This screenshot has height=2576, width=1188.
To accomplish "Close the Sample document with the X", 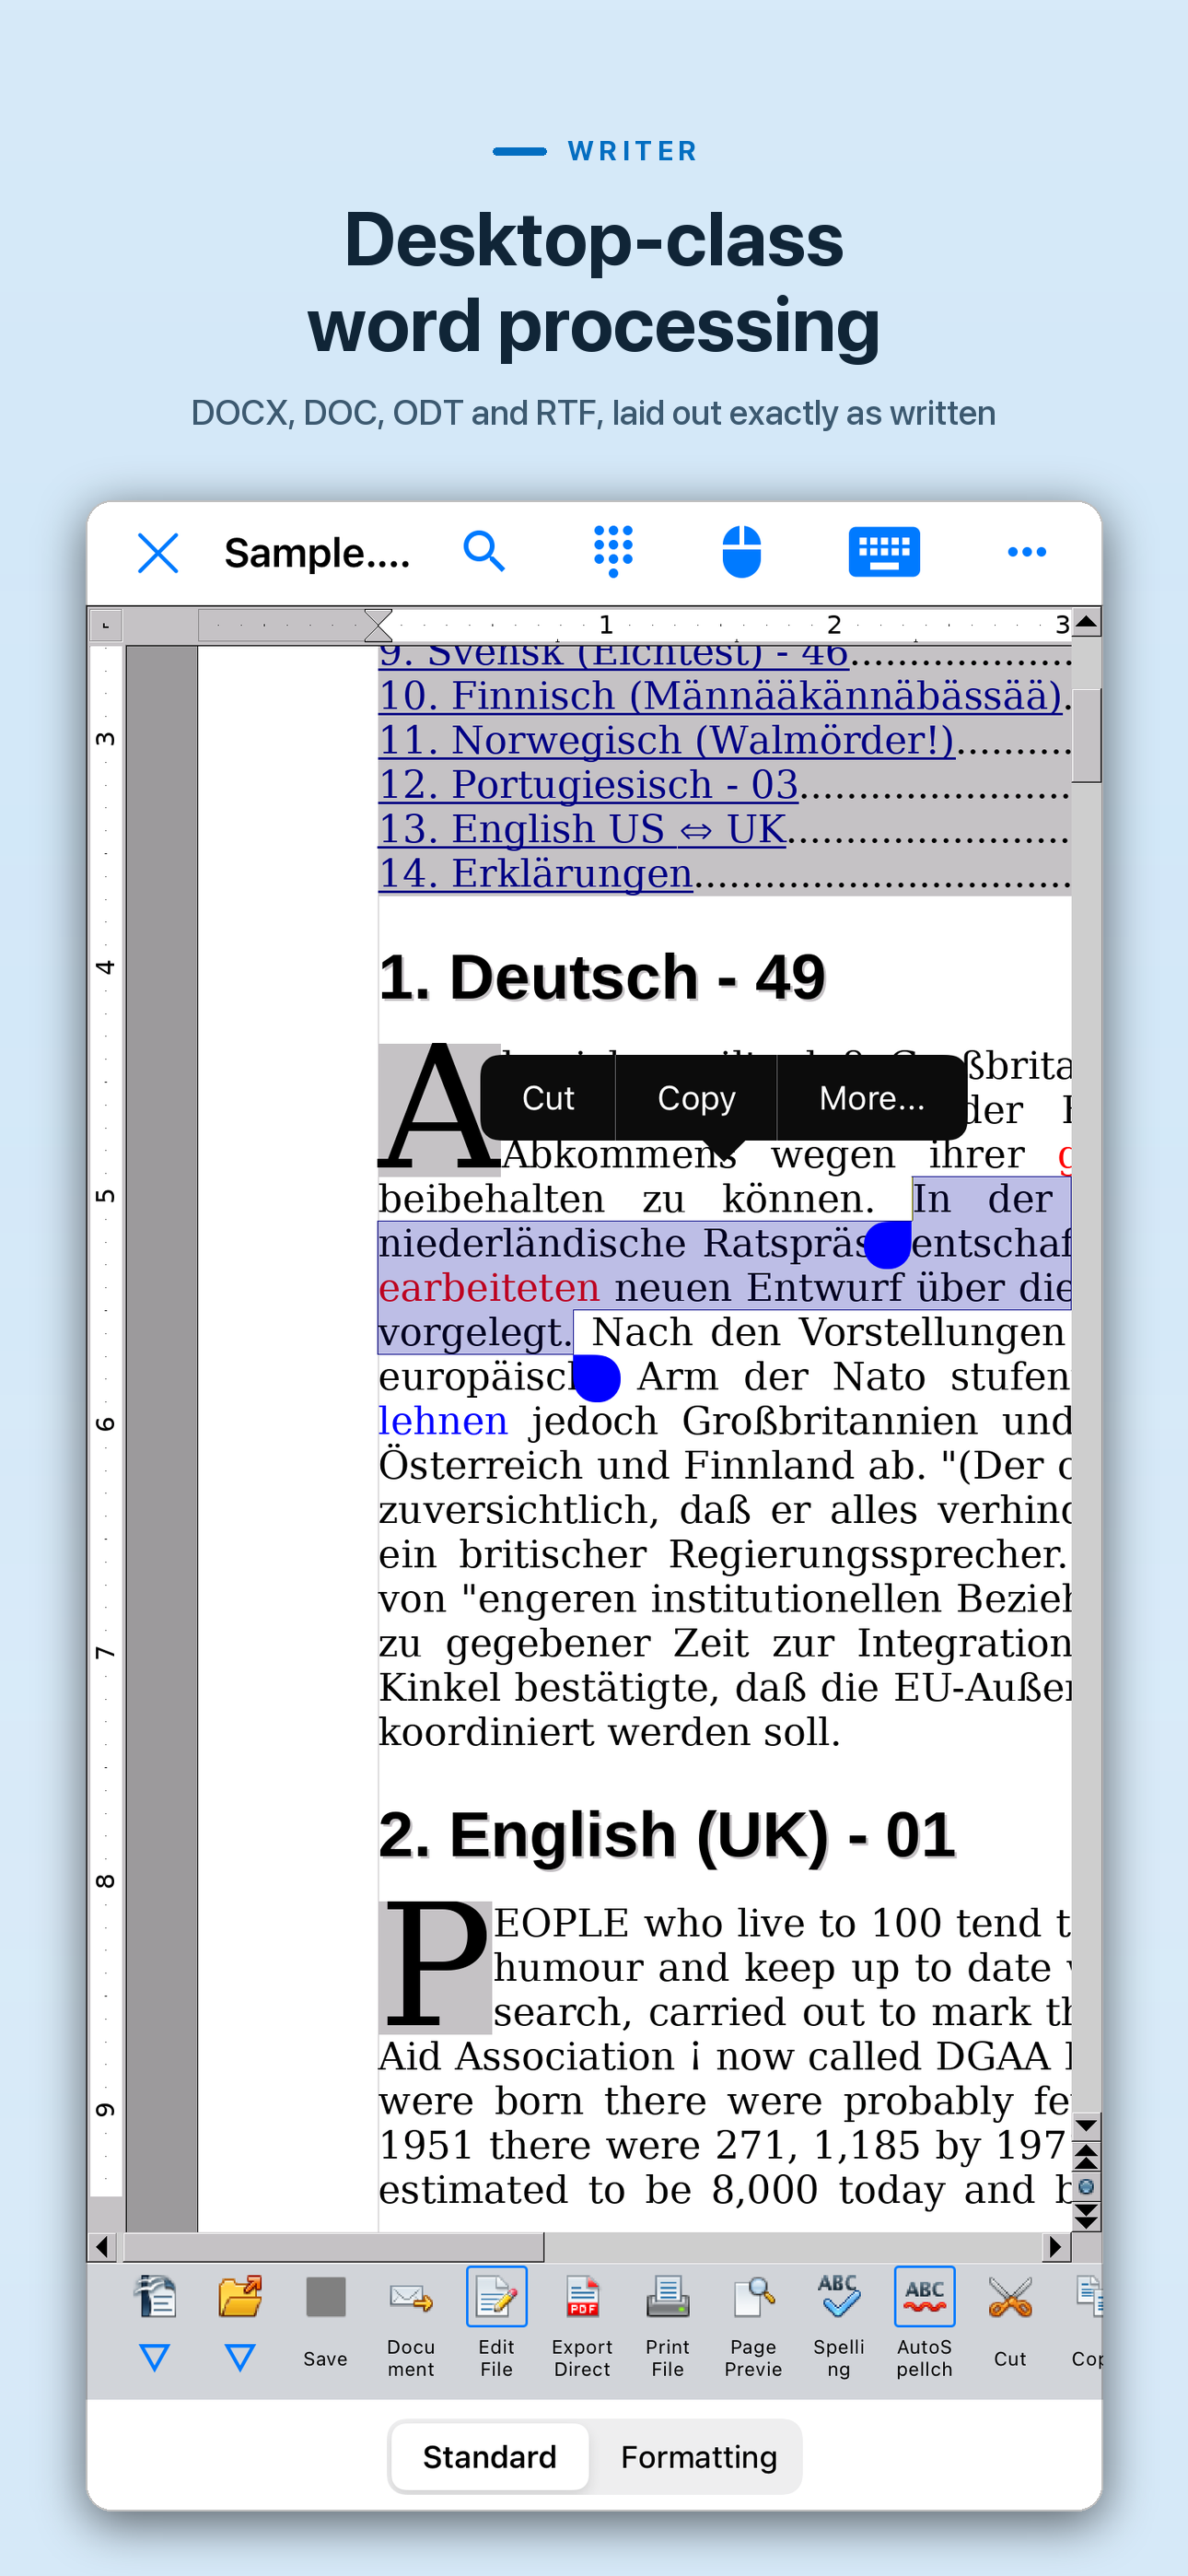I will click(158, 552).
